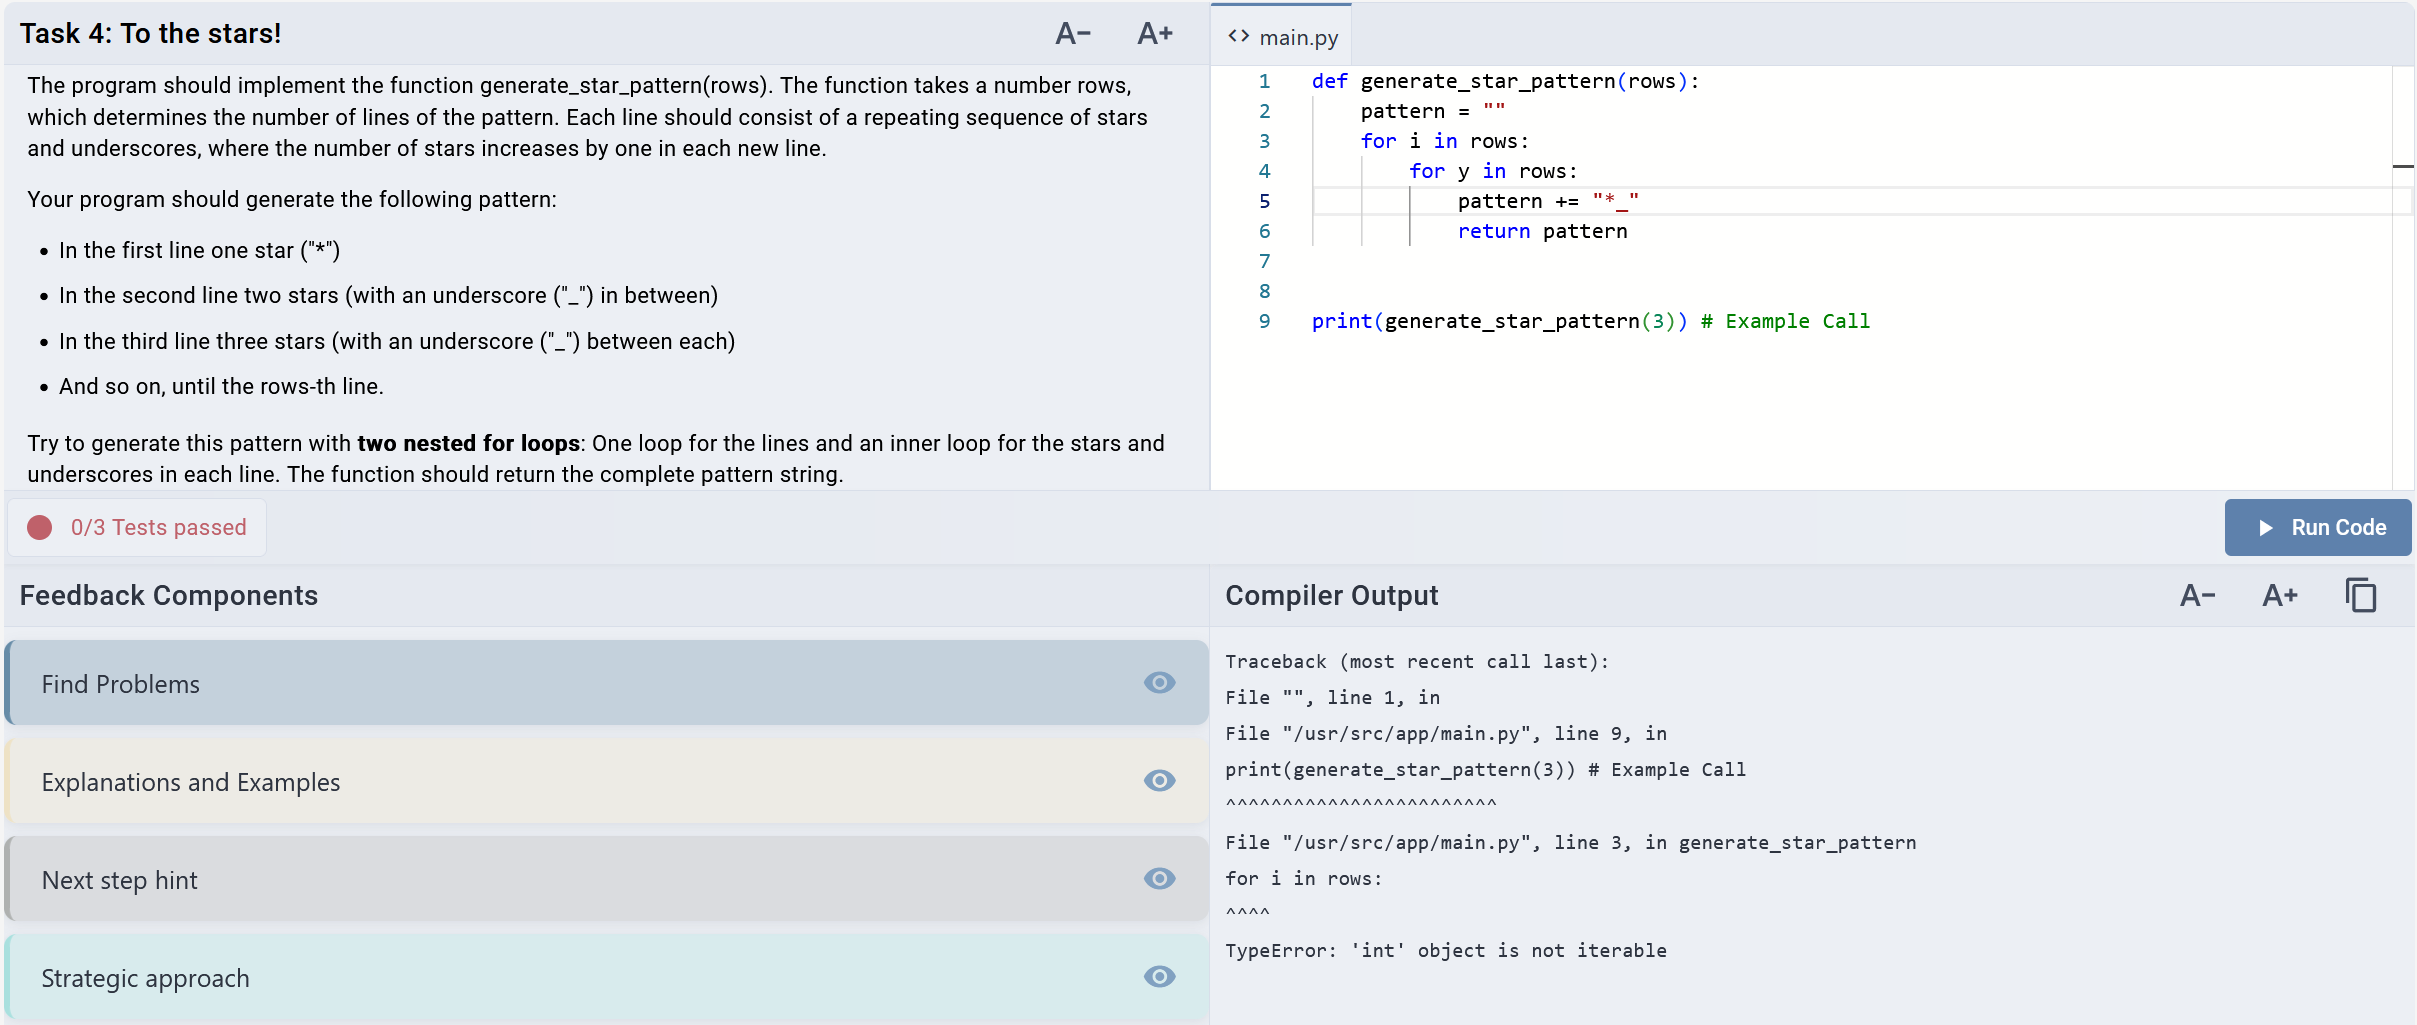
Task: Place cursor on code line 5 in editor
Action: click(1700, 202)
